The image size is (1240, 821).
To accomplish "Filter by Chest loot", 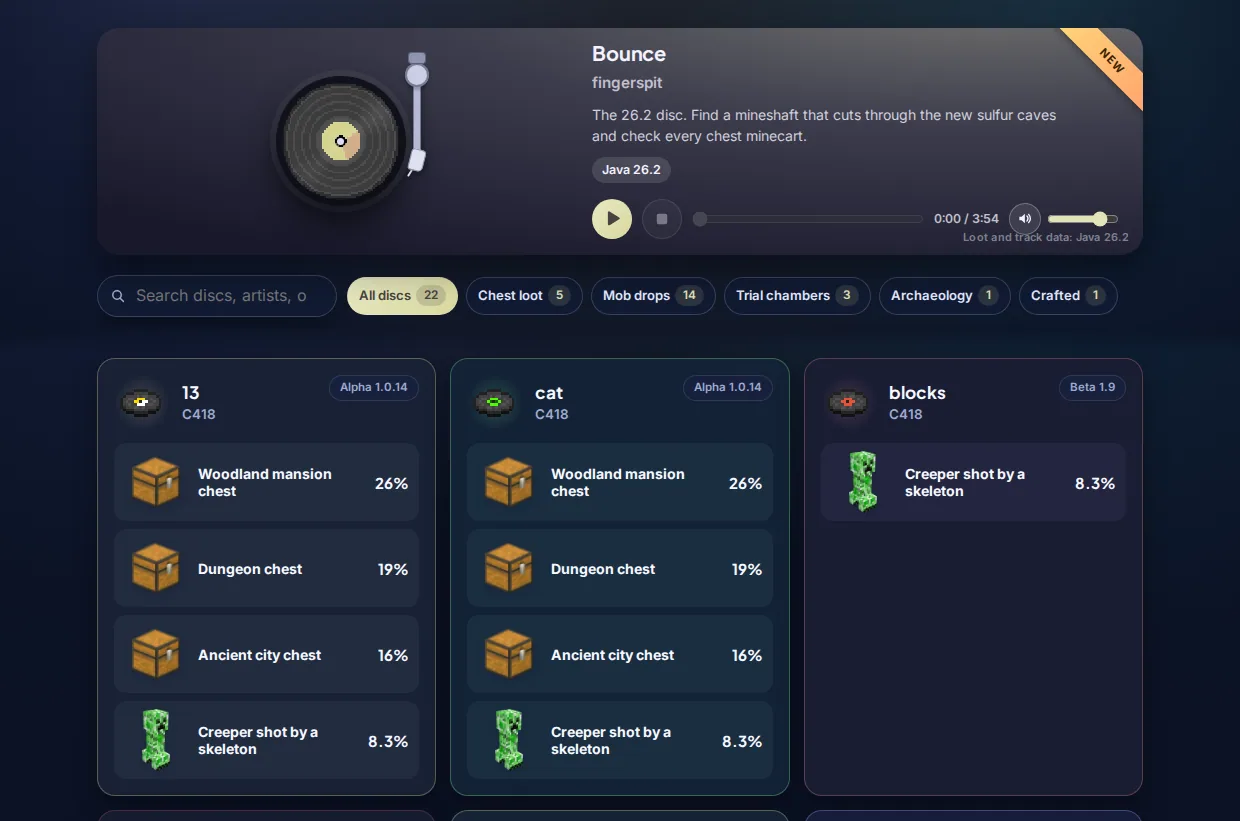I will pos(524,296).
